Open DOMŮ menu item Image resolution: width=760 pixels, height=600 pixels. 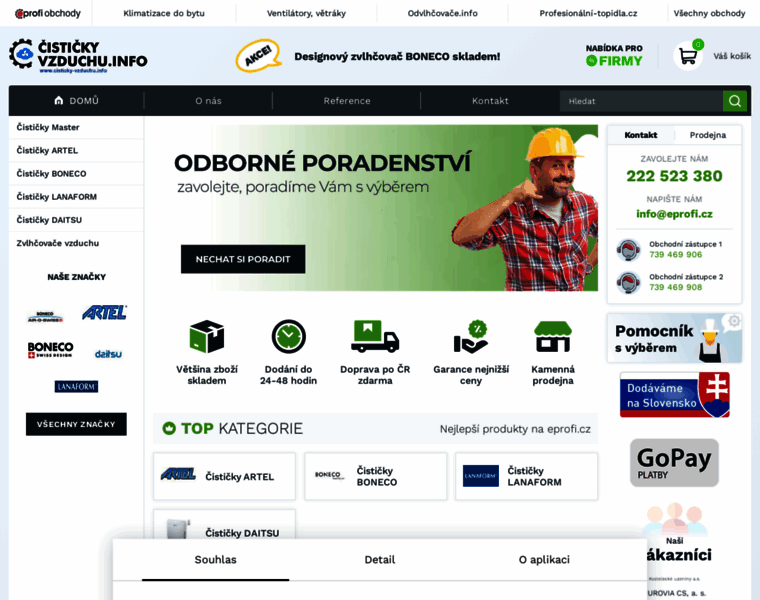[x=76, y=100]
